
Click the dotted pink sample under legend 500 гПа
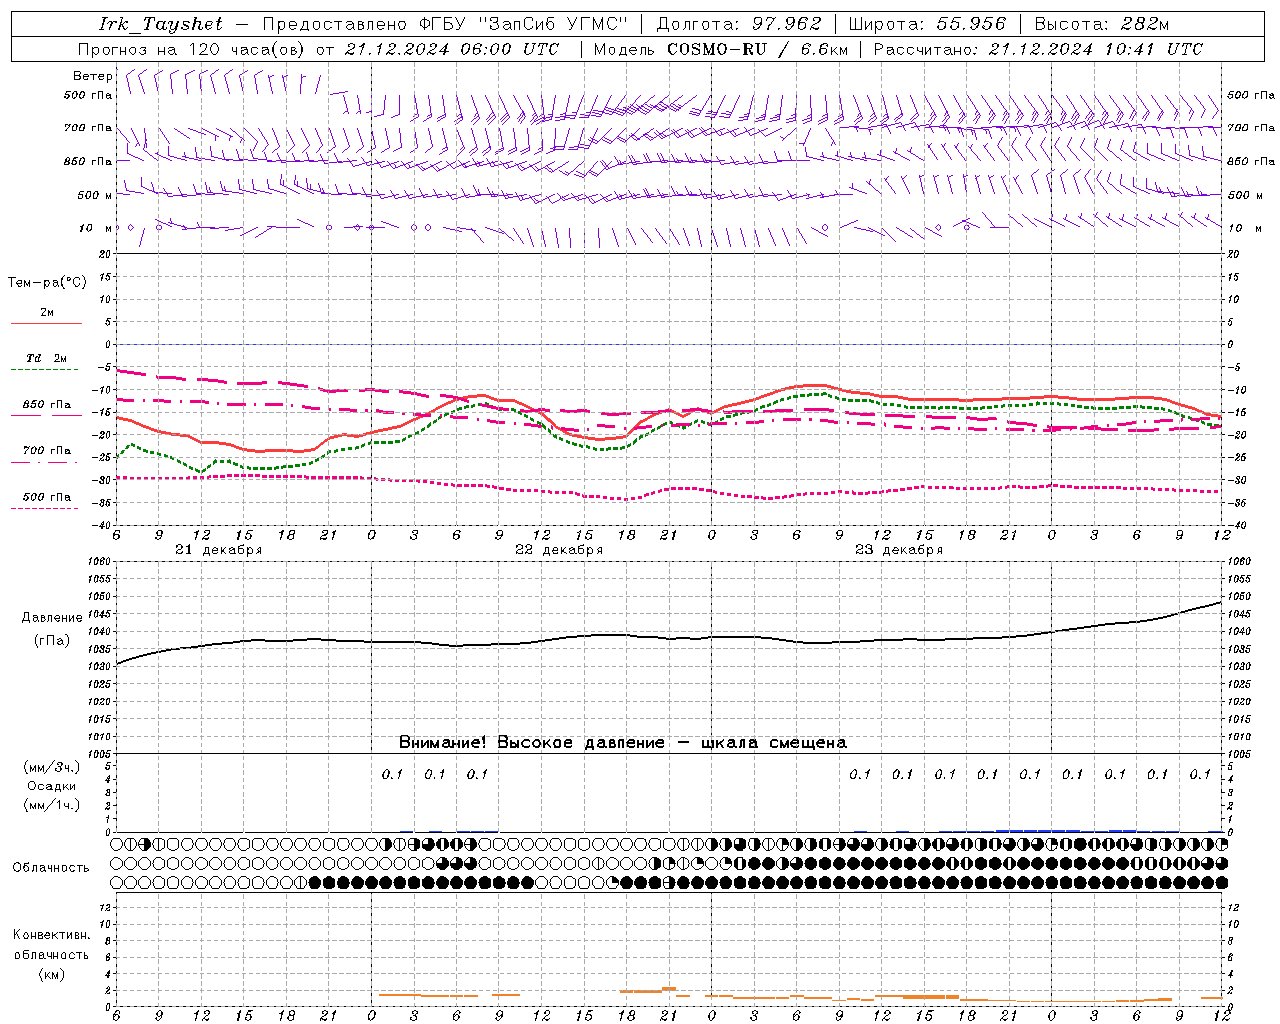(44, 508)
